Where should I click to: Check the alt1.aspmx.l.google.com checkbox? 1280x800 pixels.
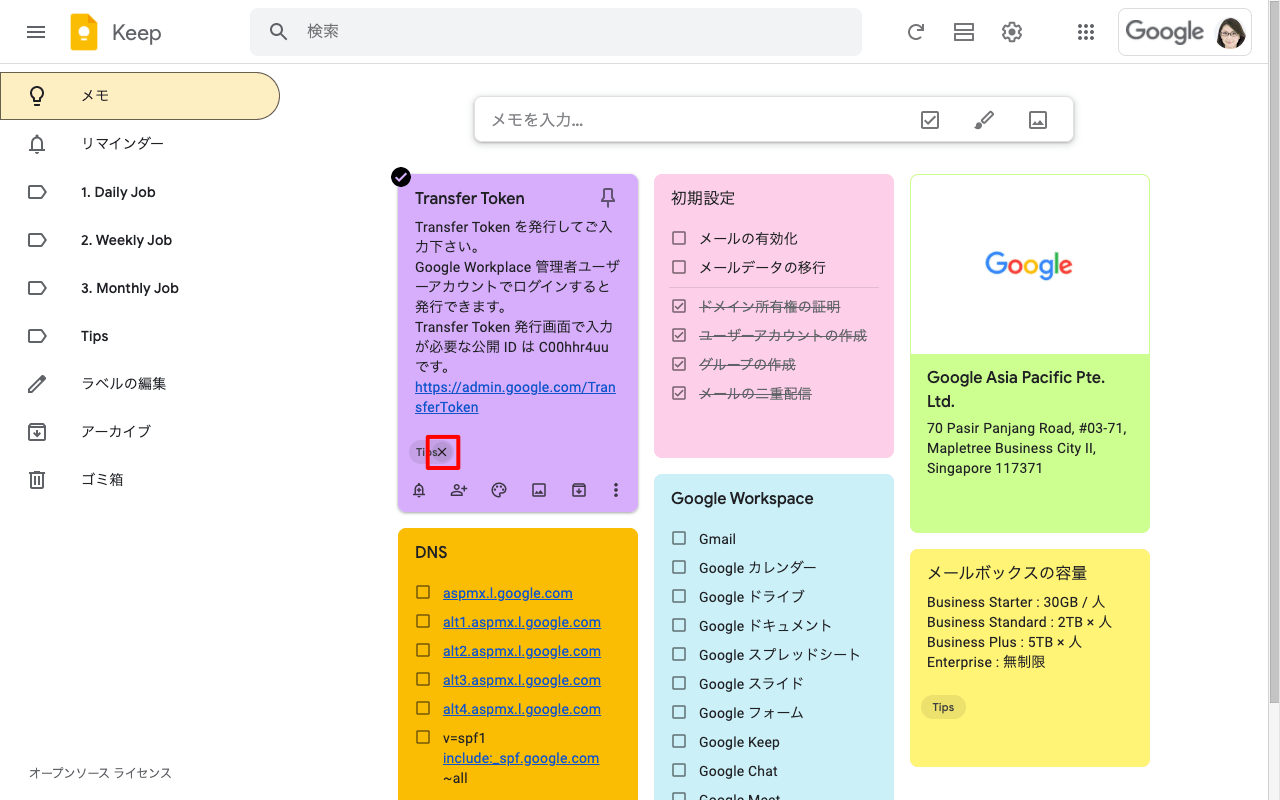coord(423,621)
